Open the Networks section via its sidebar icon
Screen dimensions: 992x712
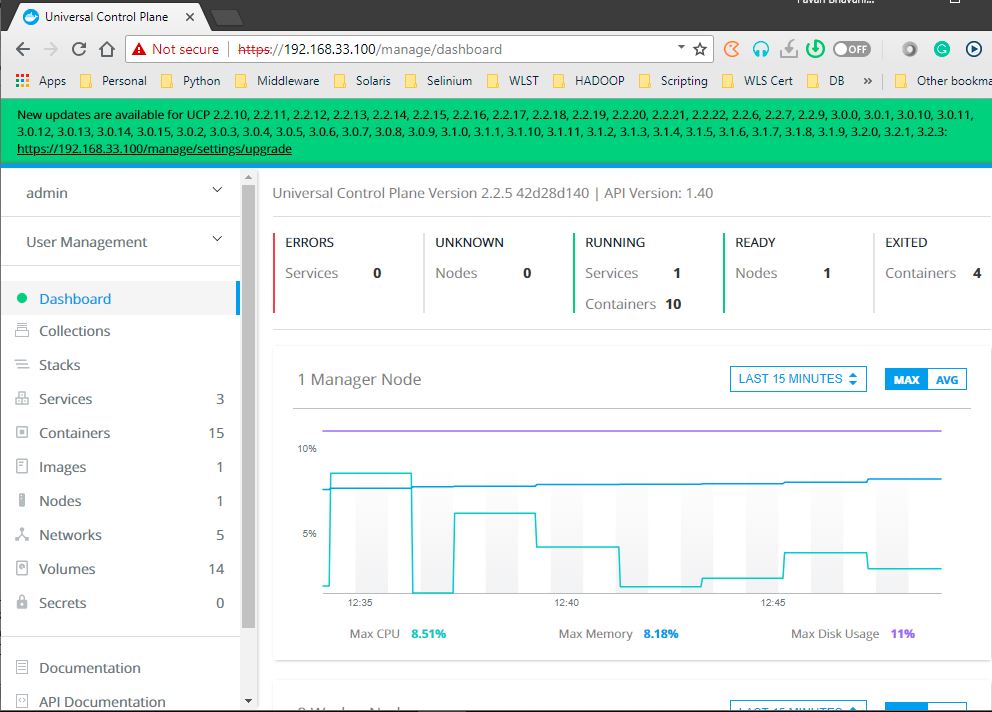pyautogui.click(x=20, y=535)
